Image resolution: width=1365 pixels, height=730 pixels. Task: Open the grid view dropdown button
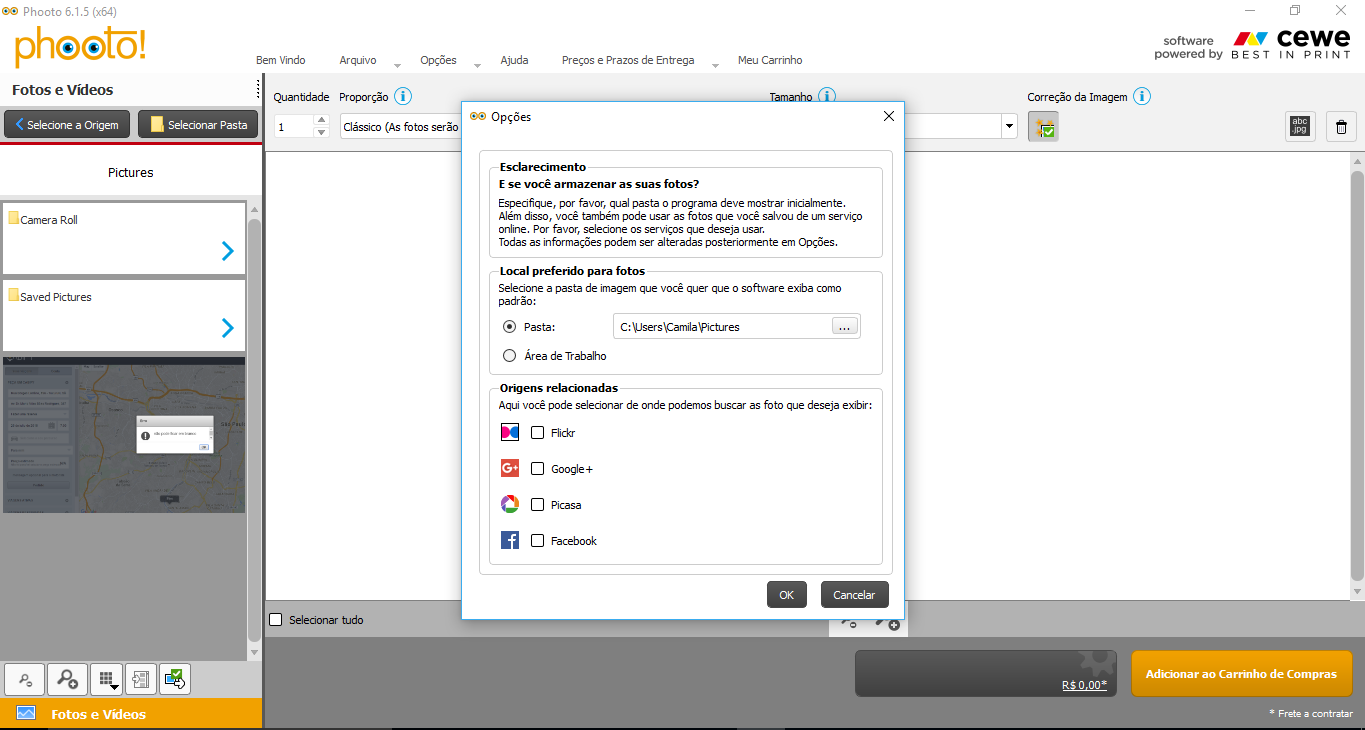click(x=107, y=679)
